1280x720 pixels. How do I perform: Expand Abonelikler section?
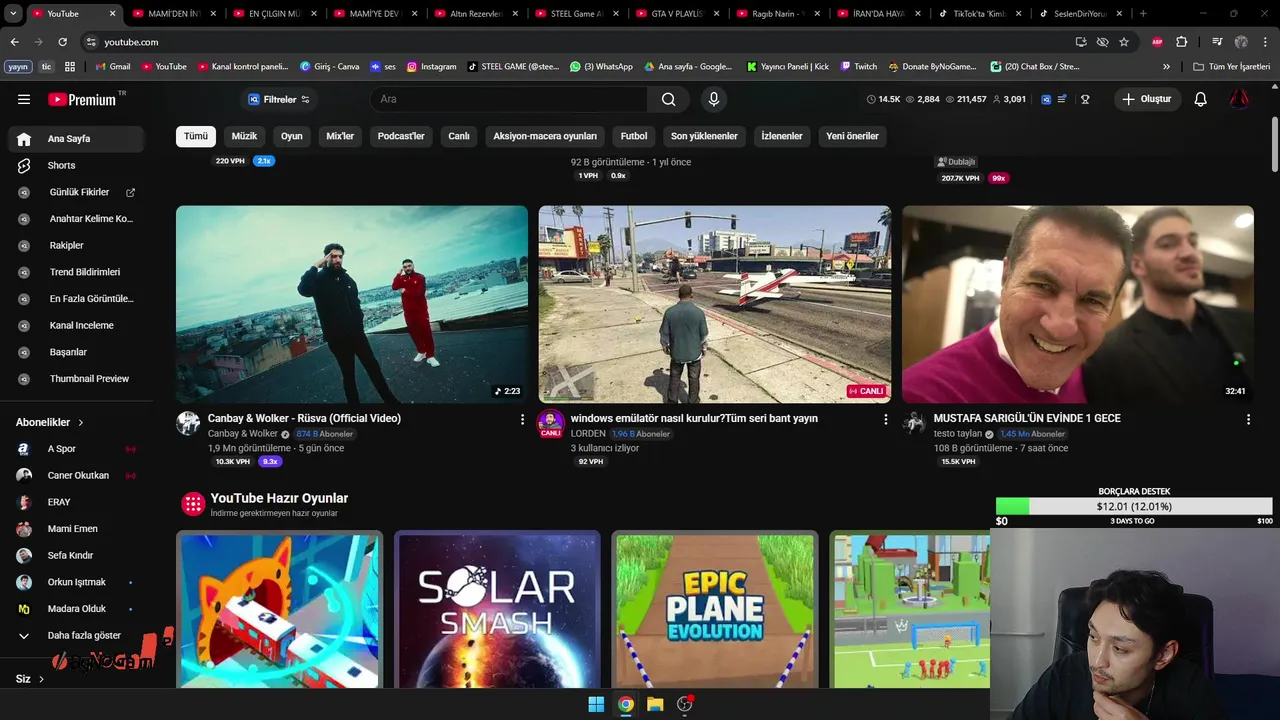[x=50, y=423]
